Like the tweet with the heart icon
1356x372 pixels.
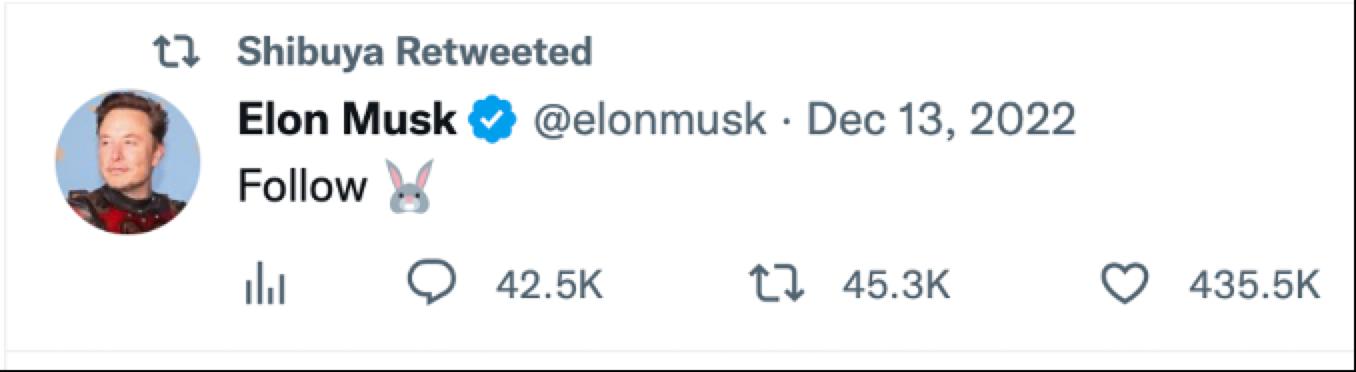(x=1125, y=286)
